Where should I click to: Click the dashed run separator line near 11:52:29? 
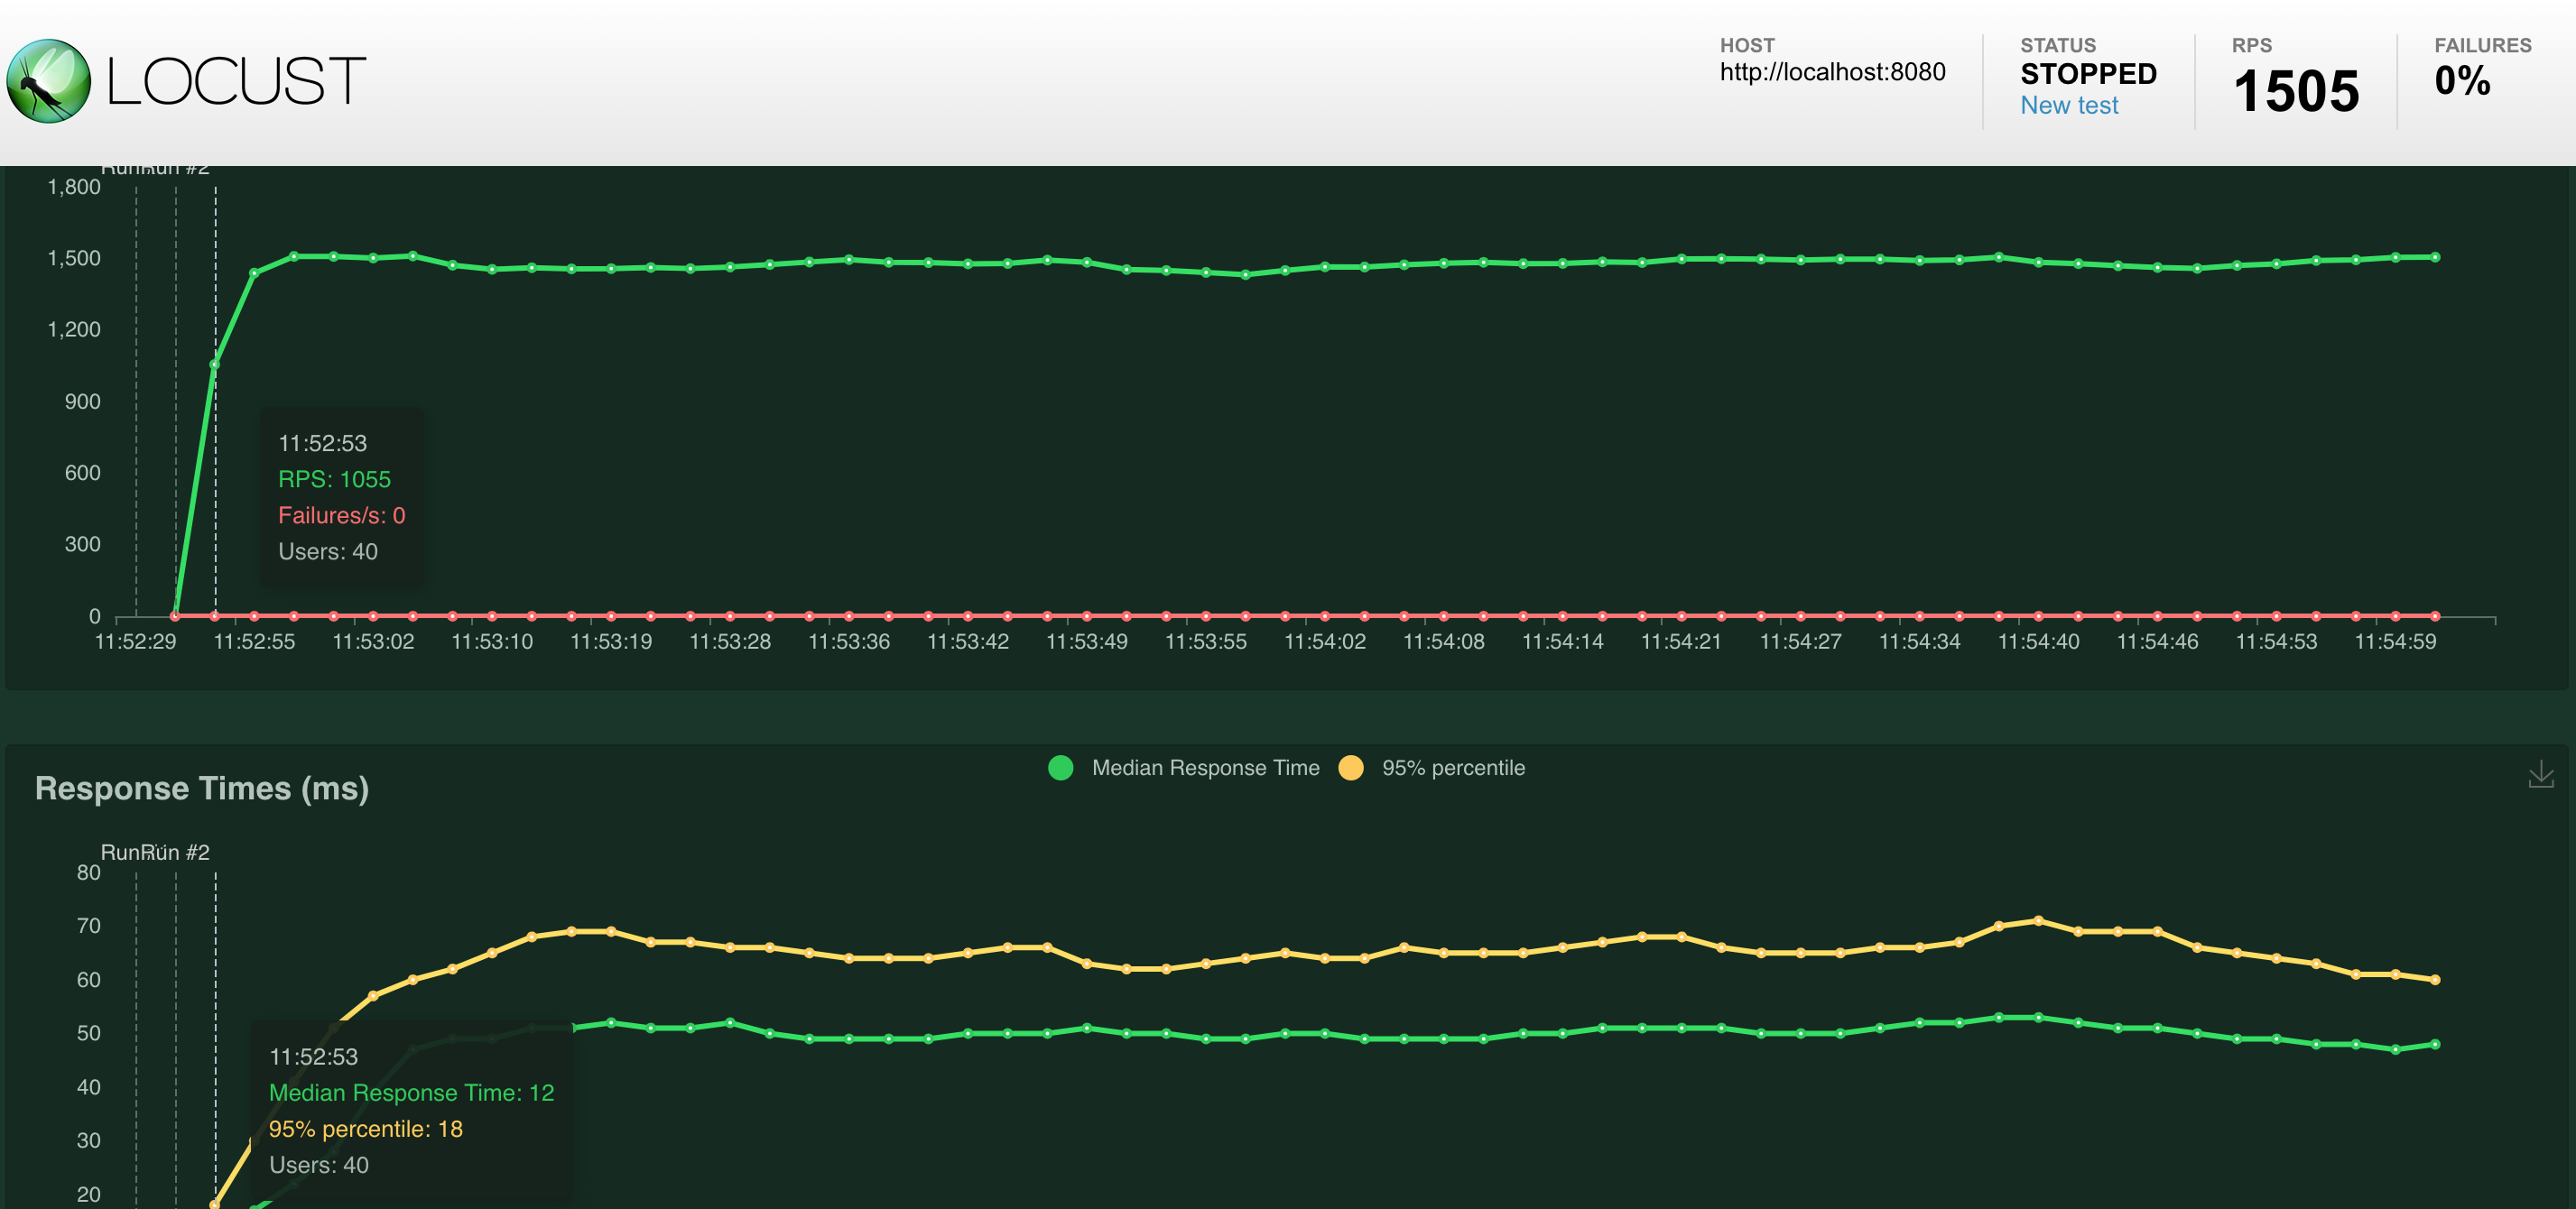click(137, 400)
